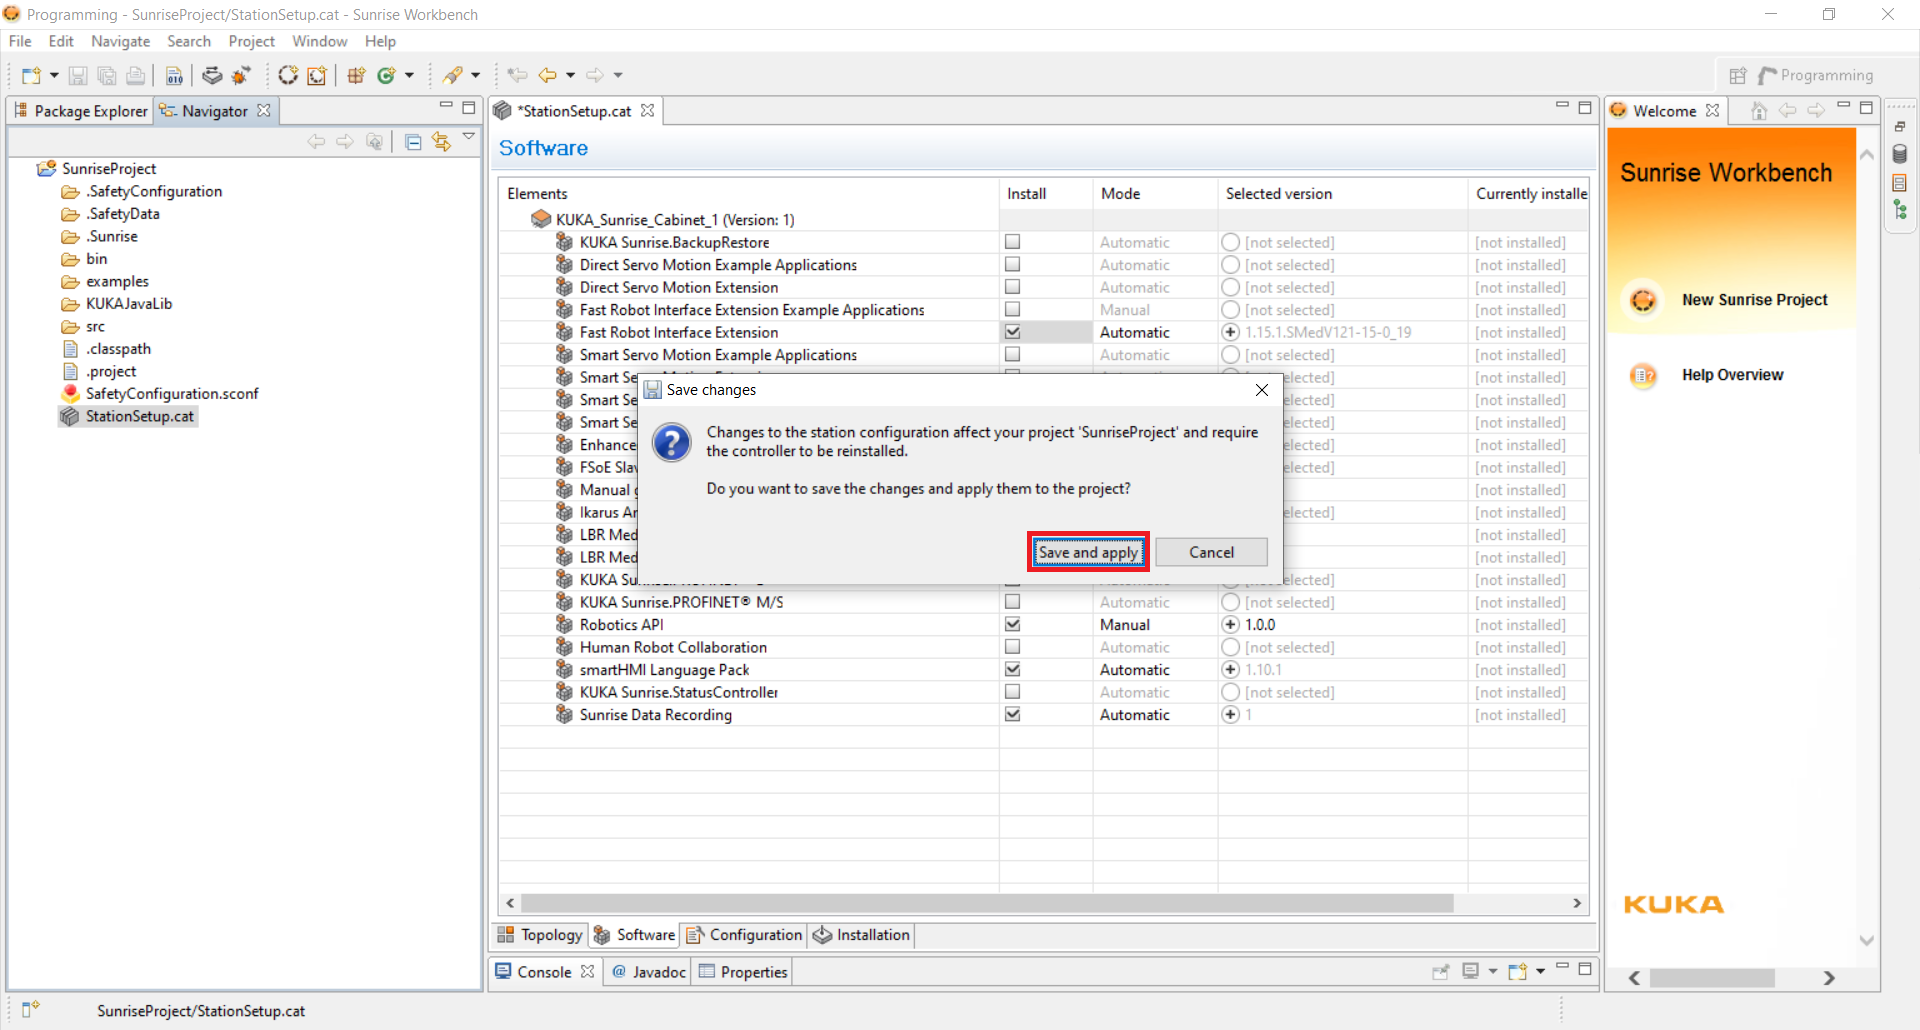Open the smartHMI Language Pack version selector

click(x=1230, y=669)
